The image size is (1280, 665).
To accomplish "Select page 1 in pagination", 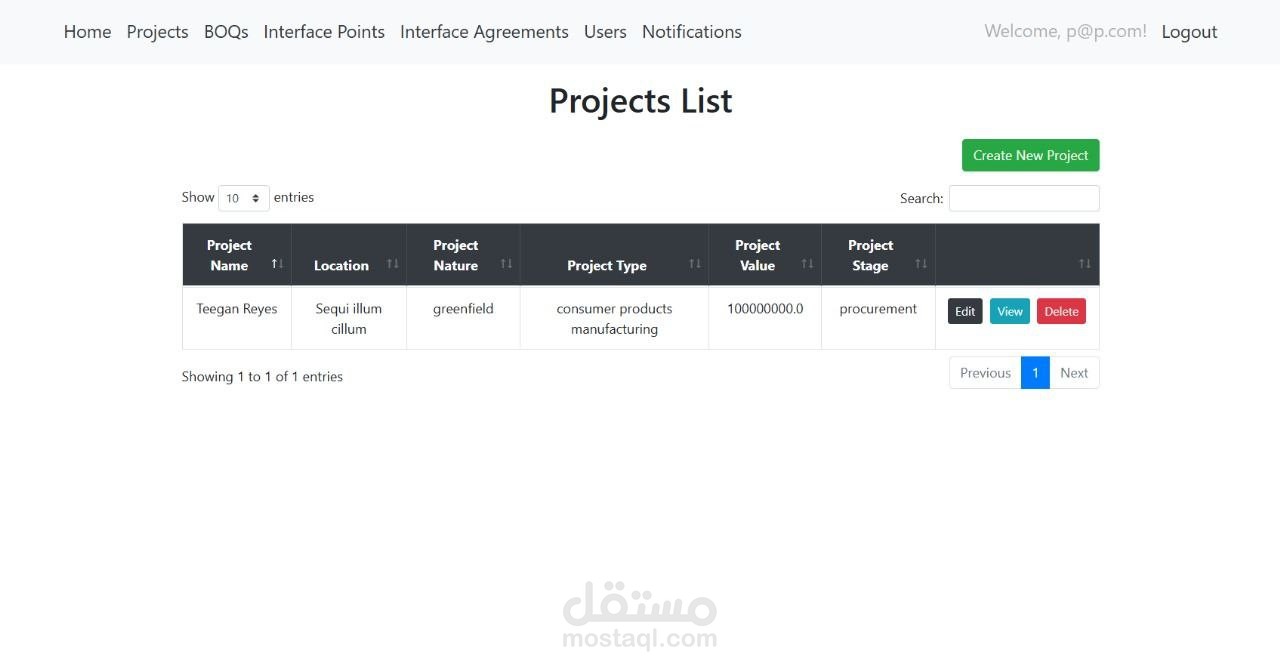I will coord(1035,373).
